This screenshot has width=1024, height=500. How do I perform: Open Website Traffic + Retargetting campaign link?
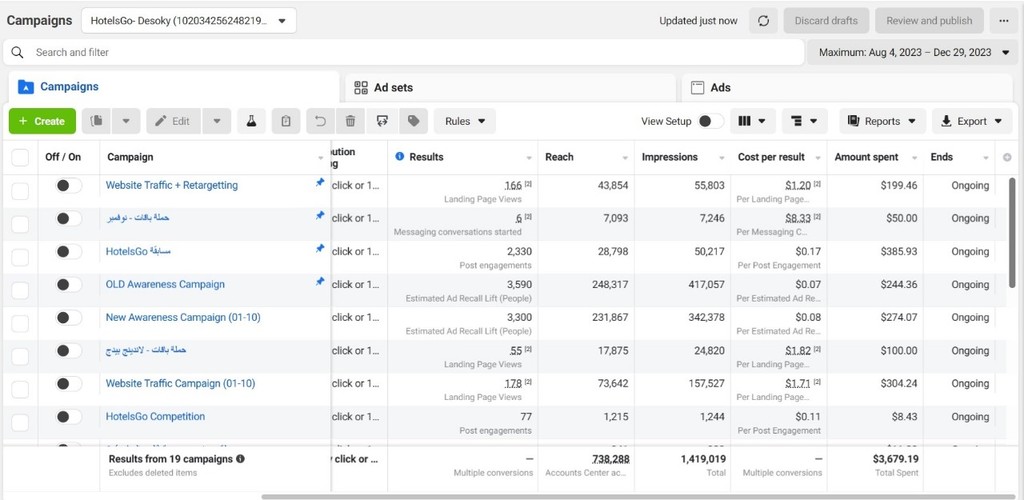tap(172, 185)
